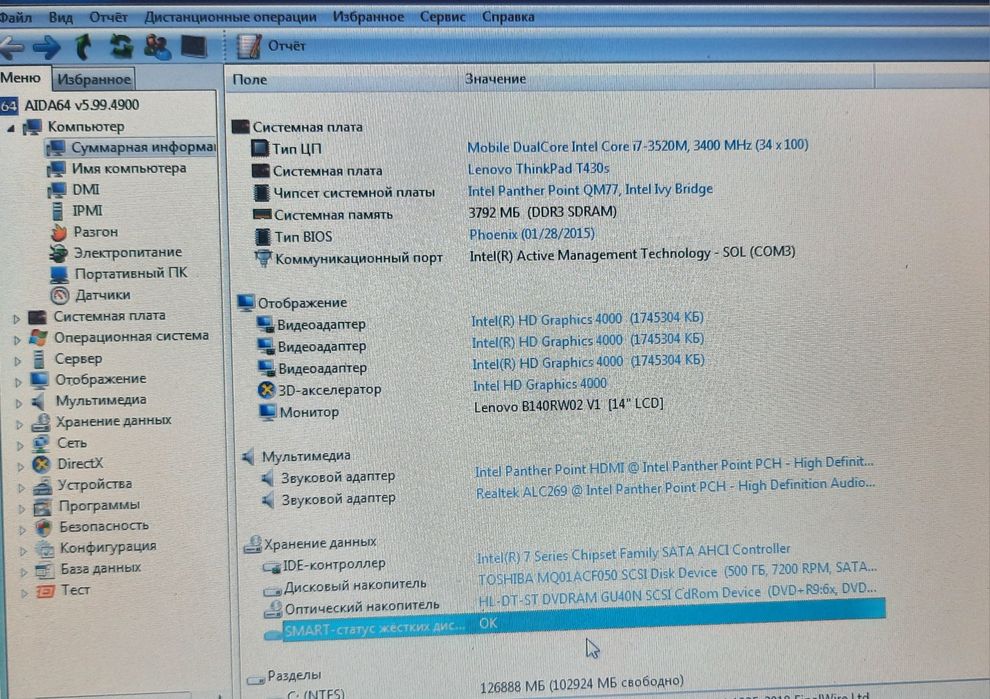The image size is (990, 699).
Task: Open the Phoenix (01/28/2015) BIOS link
Action: click(532, 234)
